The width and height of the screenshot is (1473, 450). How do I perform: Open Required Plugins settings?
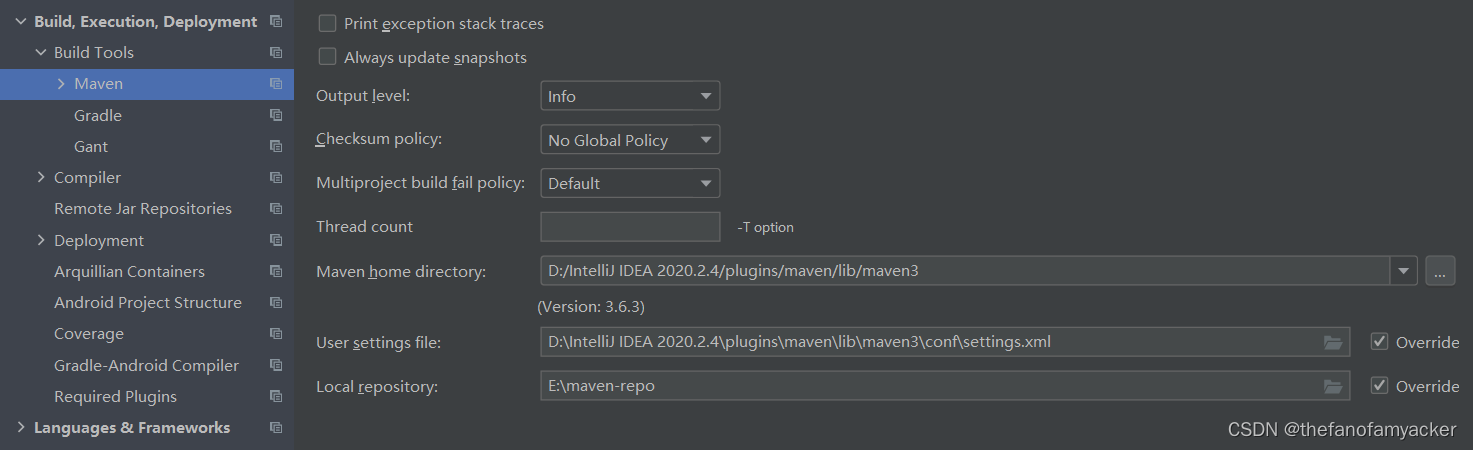(115, 396)
